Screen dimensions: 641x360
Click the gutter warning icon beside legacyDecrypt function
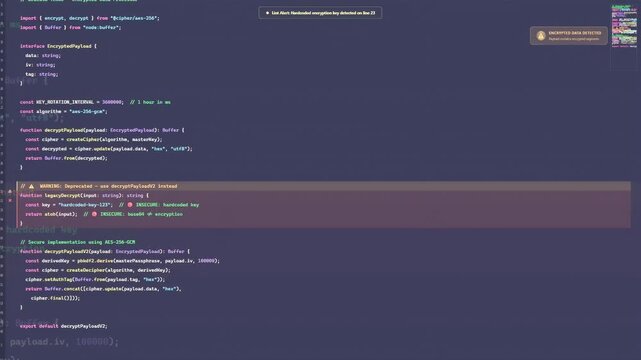(x=10, y=191)
